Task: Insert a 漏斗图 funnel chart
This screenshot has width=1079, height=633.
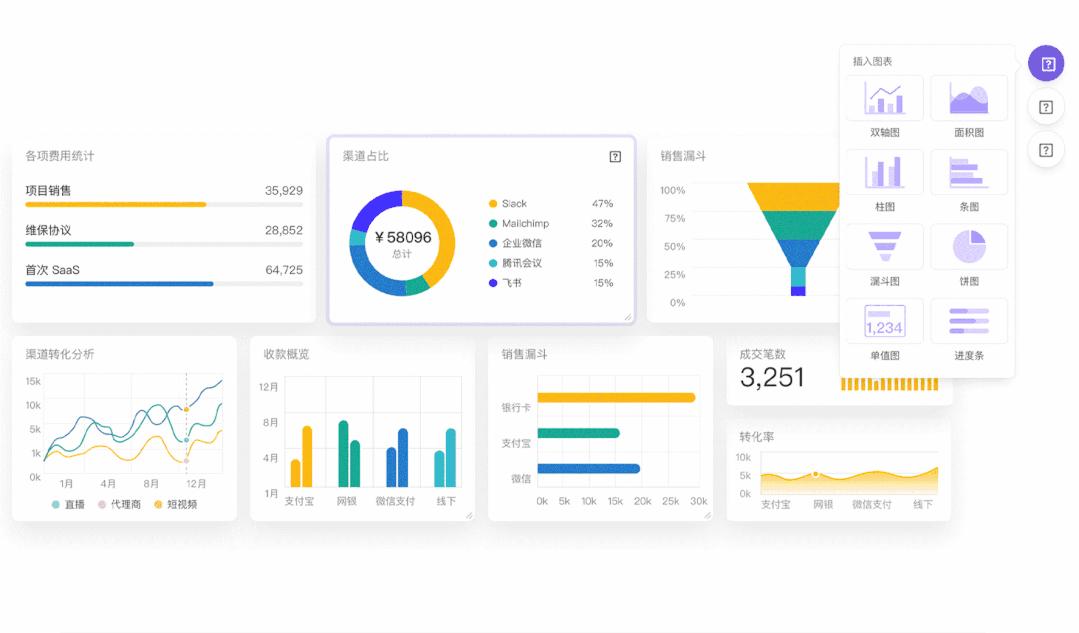Action: click(883, 247)
